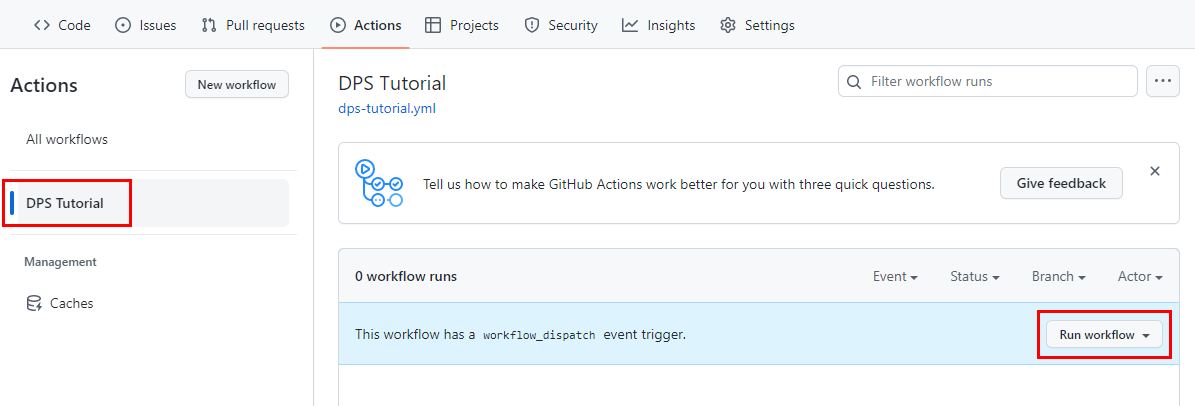Screen dimensions: 1195x406
Task: Click the Code tab icon
Action: [42, 25]
